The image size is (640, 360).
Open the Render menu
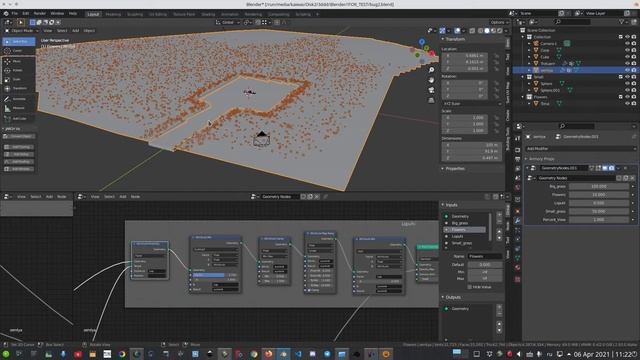click(40, 13)
